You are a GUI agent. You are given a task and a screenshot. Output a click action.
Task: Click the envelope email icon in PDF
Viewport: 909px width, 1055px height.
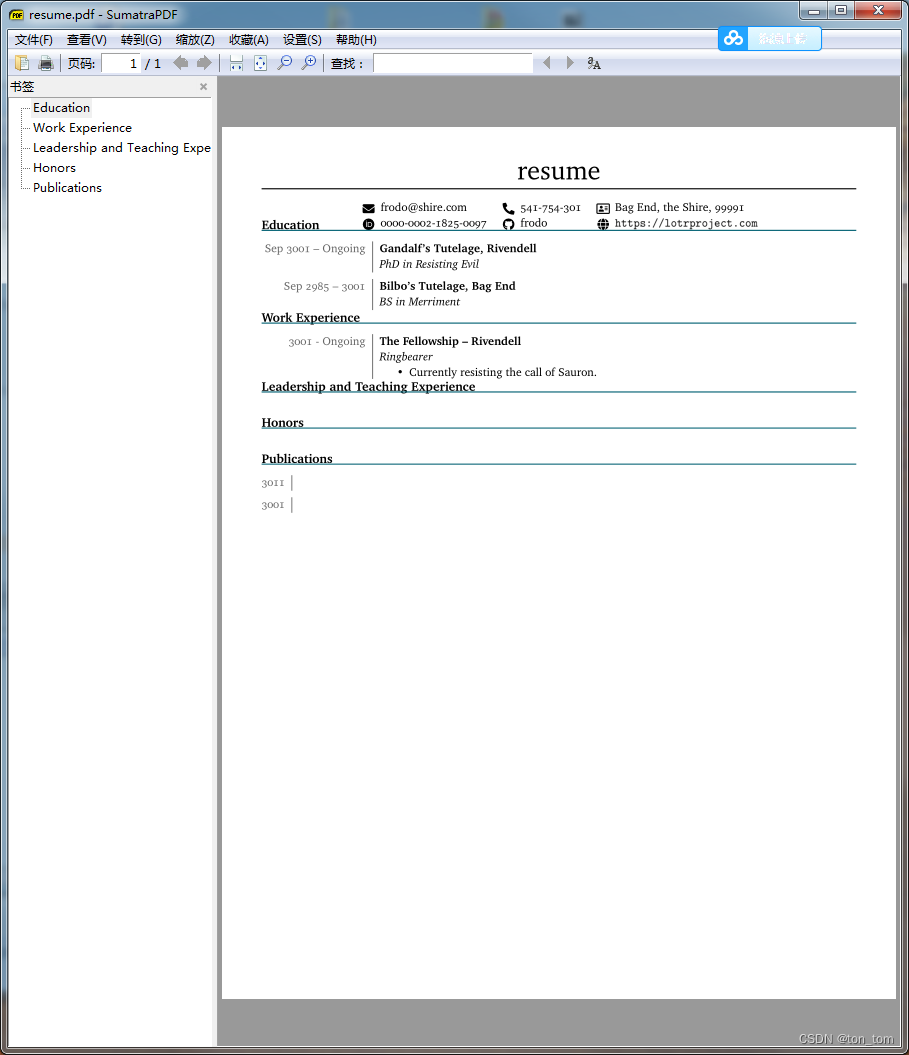coord(369,209)
